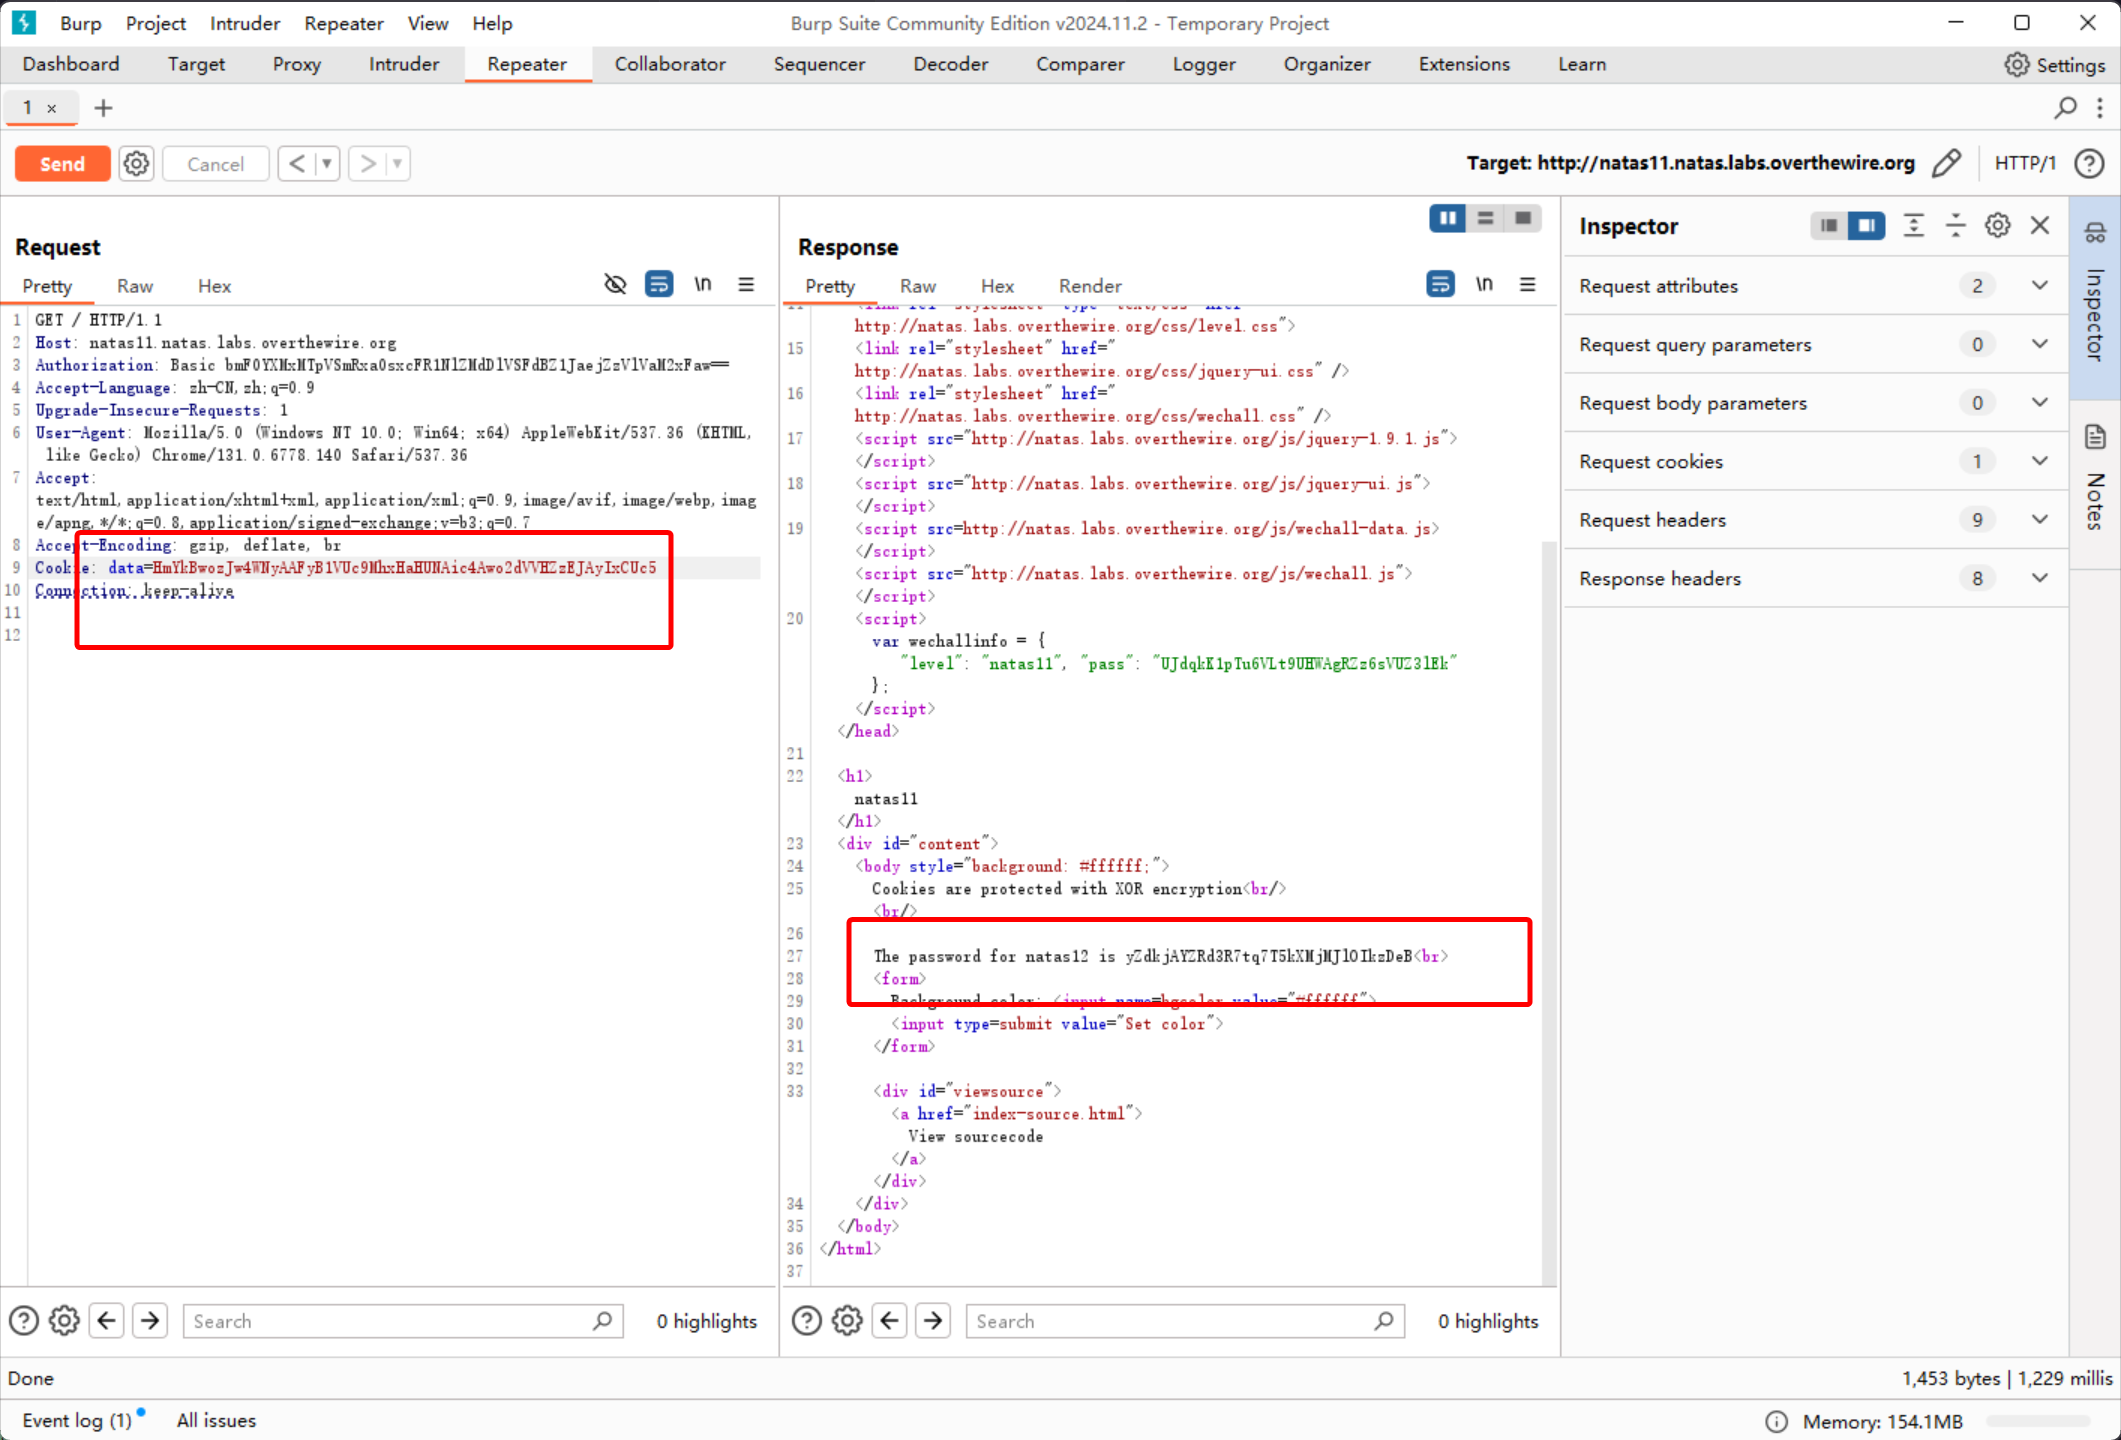Add a new Repeater tab

(103, 108)
